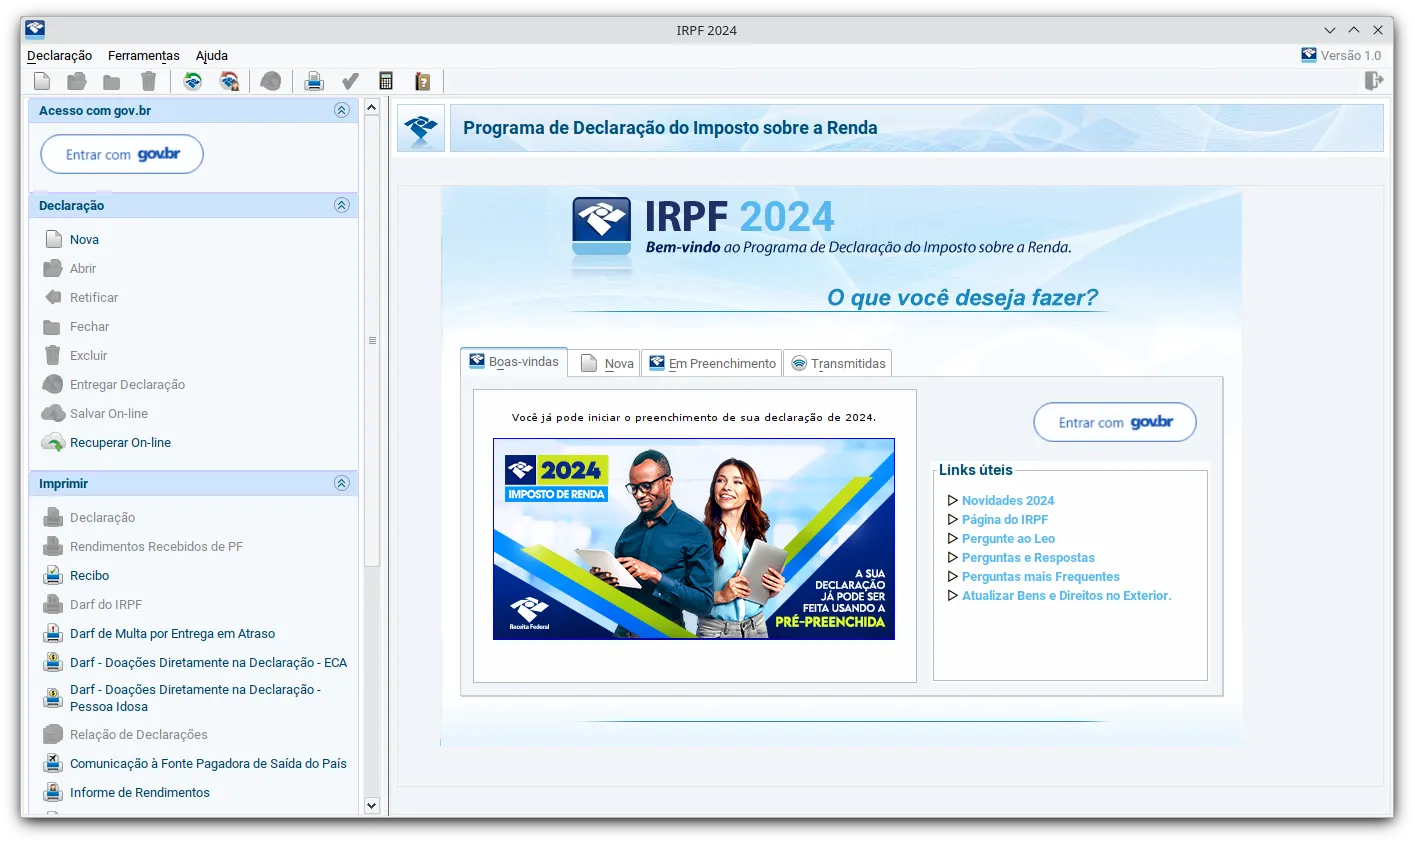Open the Ferramentas menu

pyautogui.click(x=144, y=56)
